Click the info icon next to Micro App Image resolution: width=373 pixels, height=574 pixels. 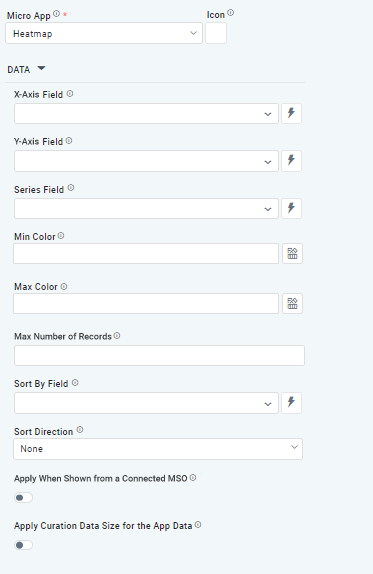56,14
